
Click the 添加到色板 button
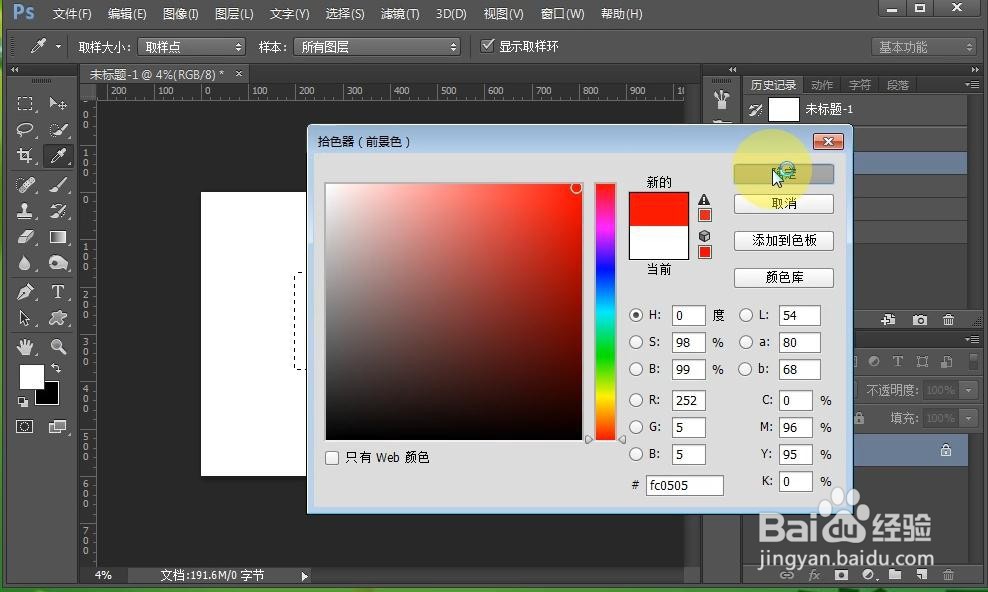(x=784, y=240)
